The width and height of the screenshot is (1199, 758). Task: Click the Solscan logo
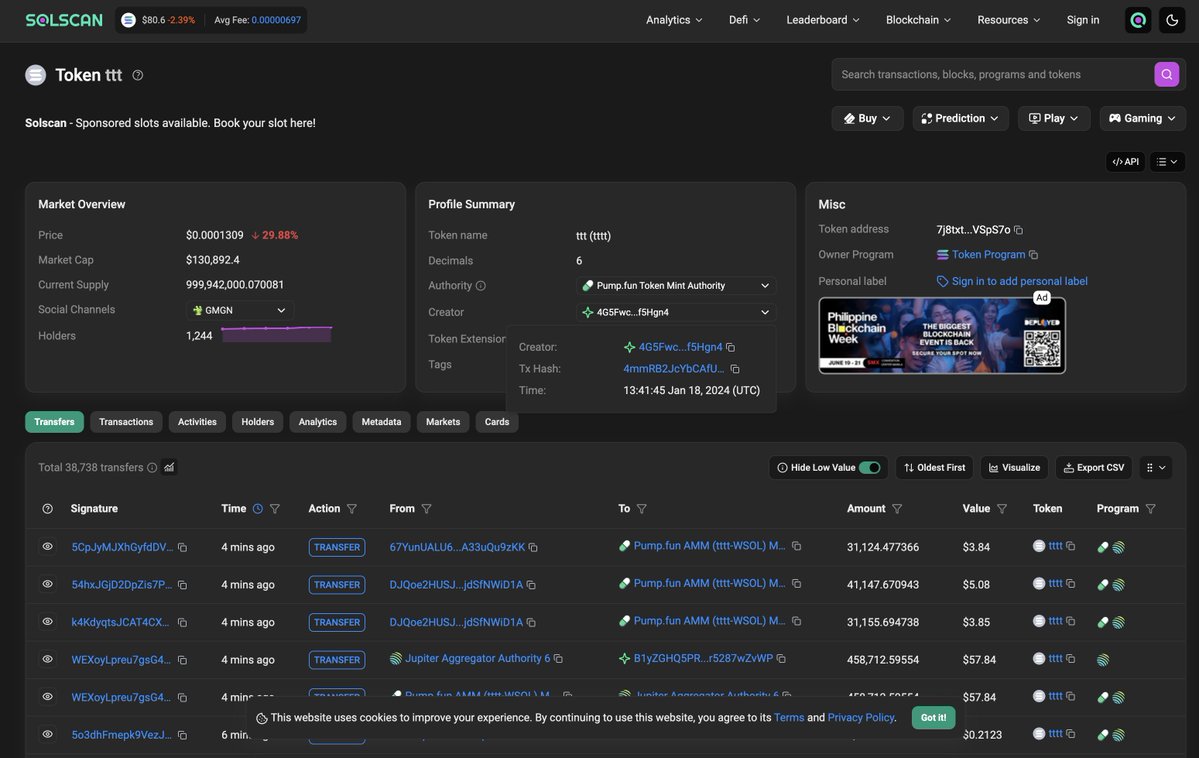[x=63, y=20]
